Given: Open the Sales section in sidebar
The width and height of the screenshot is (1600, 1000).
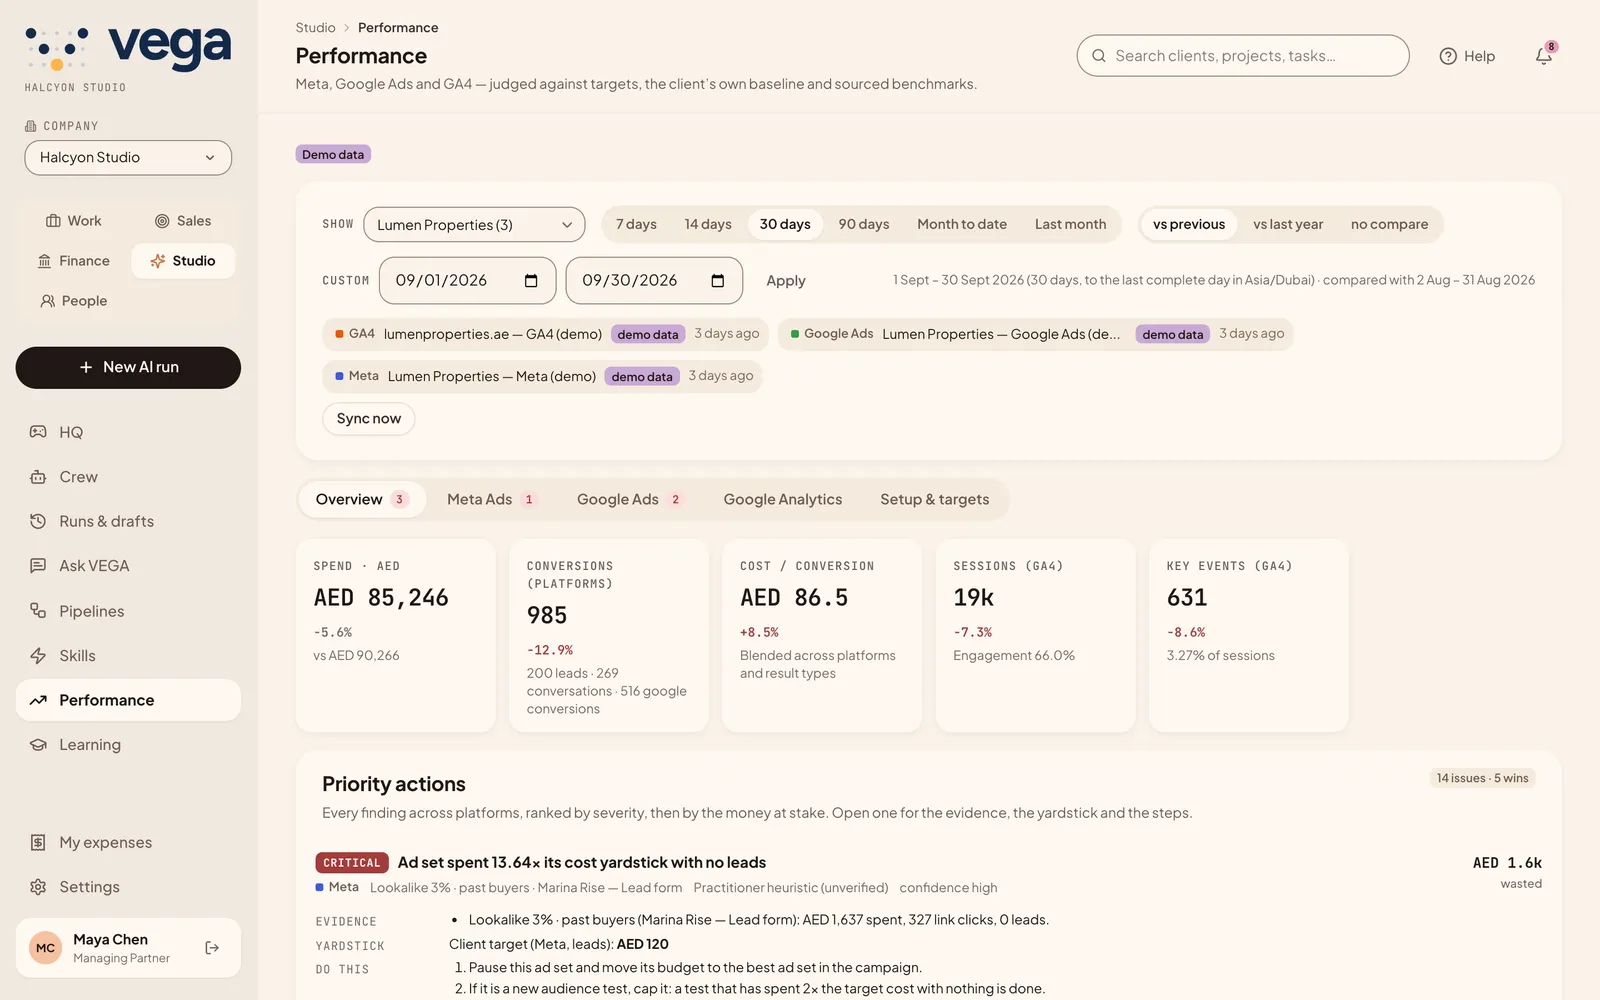Looking at the screenshot, I should pos(183,221).
